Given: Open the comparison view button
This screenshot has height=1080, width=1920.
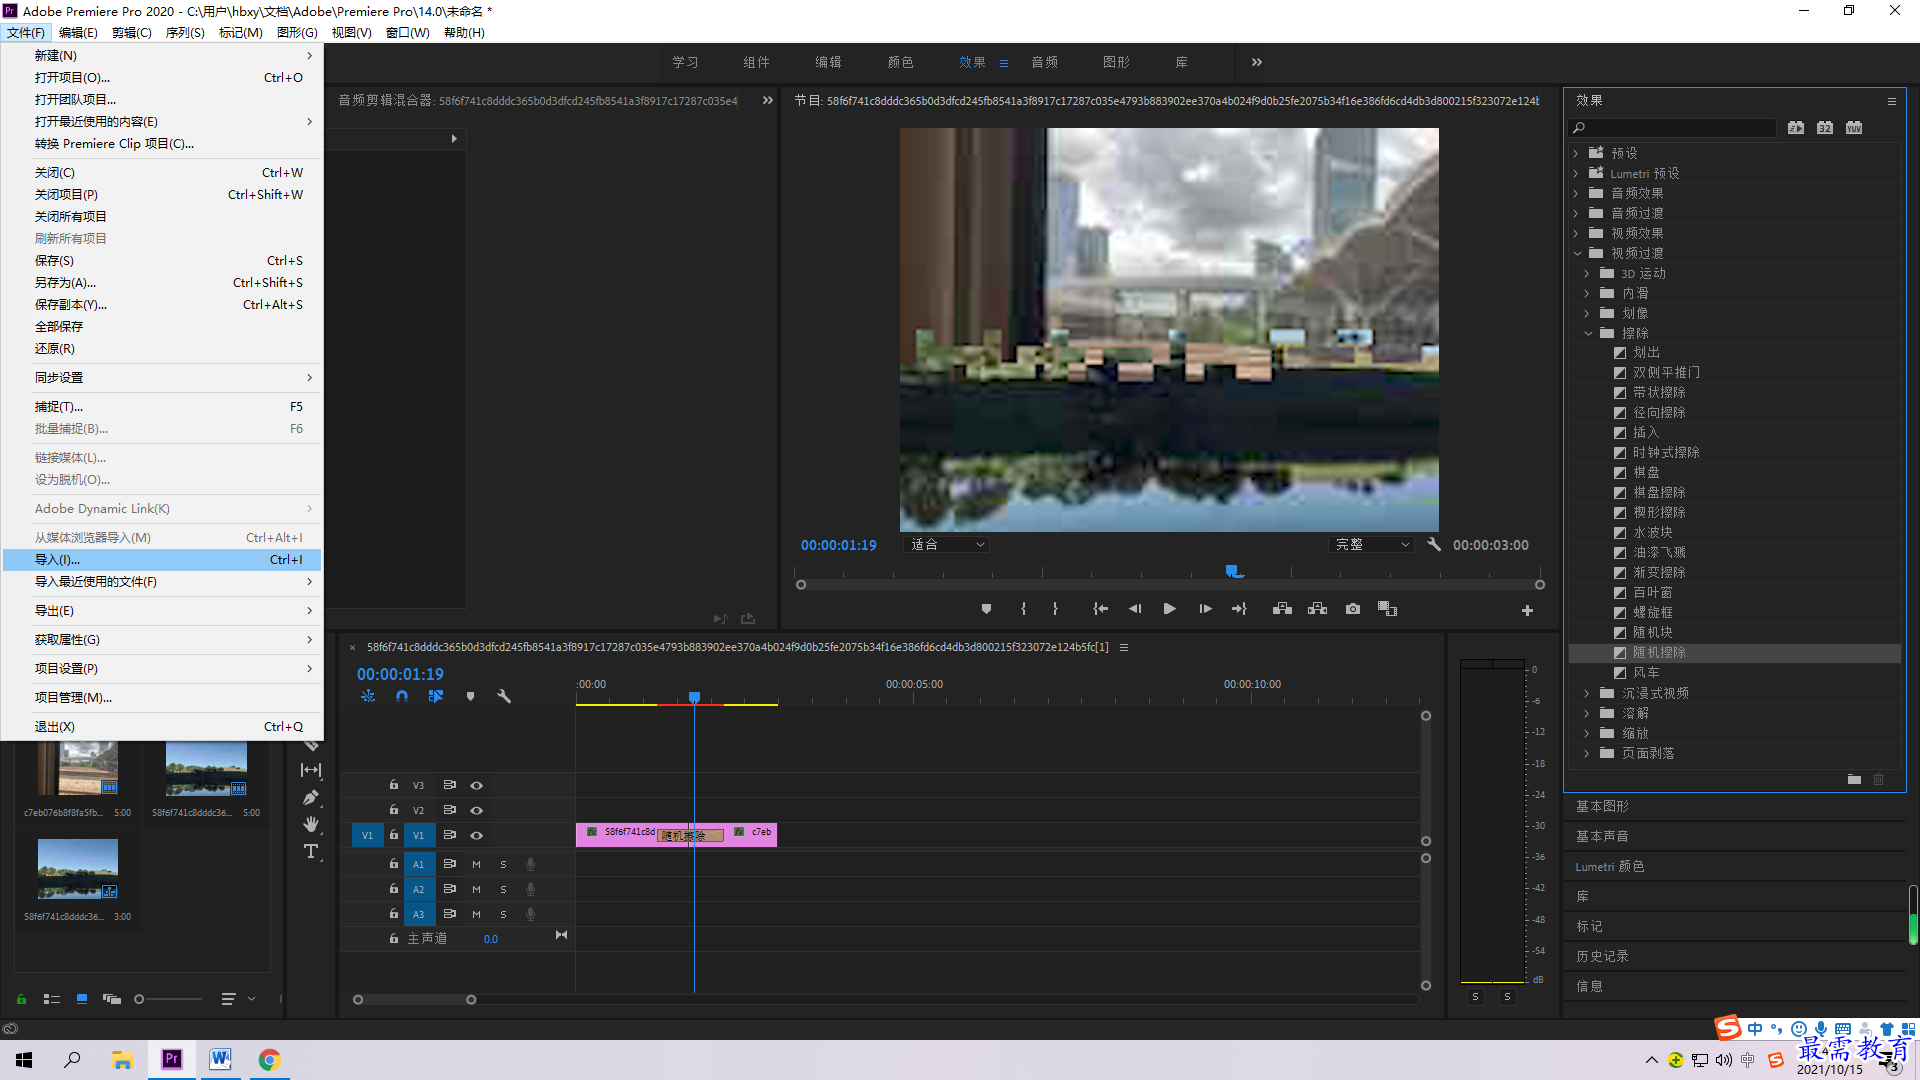Looking at the screenshot, I should [1387, 609].
